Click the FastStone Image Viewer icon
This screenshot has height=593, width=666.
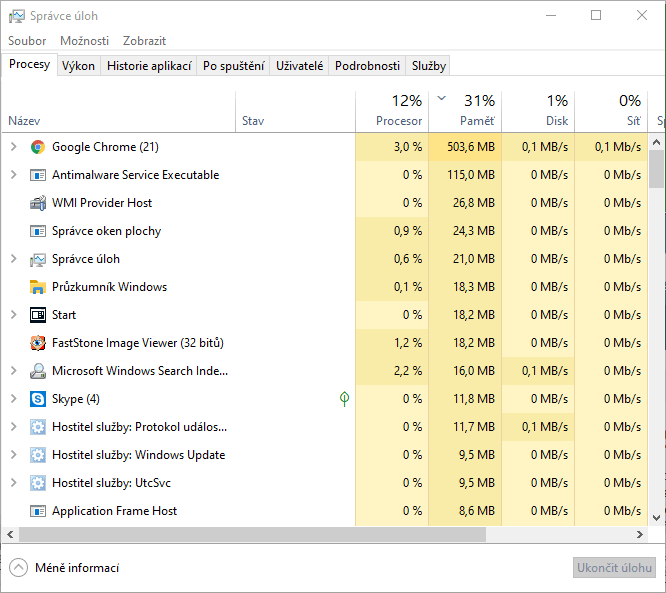point(38,343)
